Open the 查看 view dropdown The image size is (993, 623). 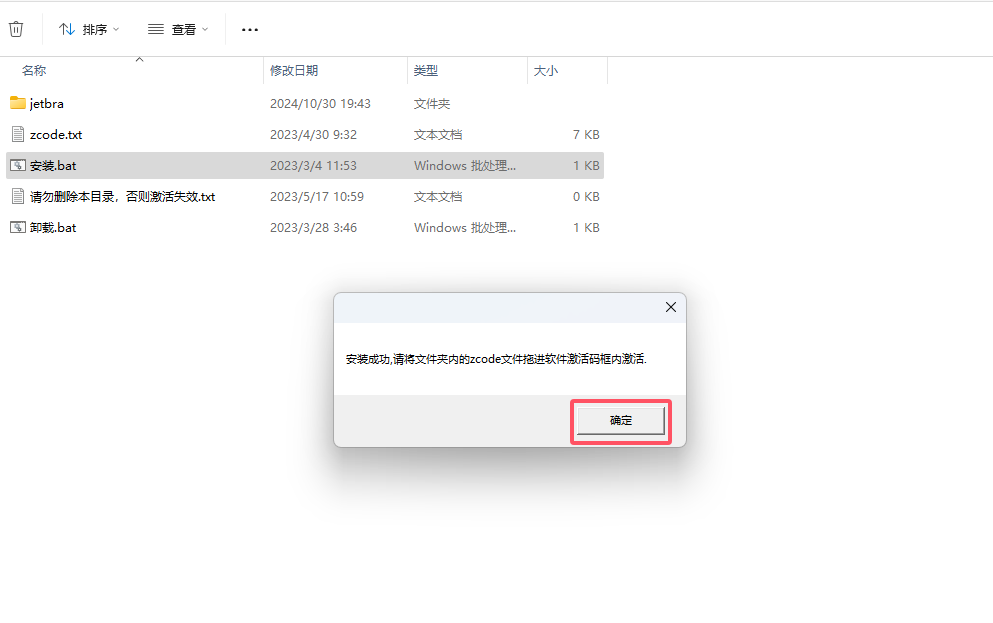(177, 29)
